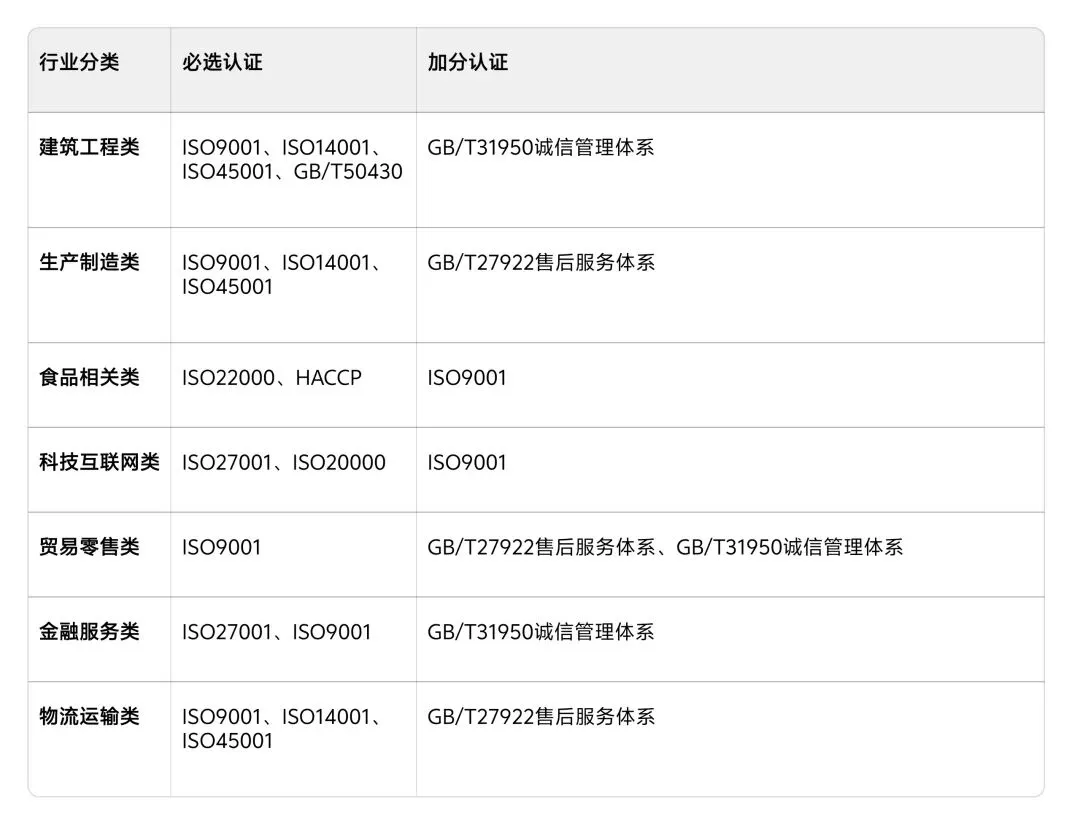This screenshot has width=1080, height=835.
Task: Click ISO9001 bonus cell for 科技互联网类
Action: (x=467, y=463)
